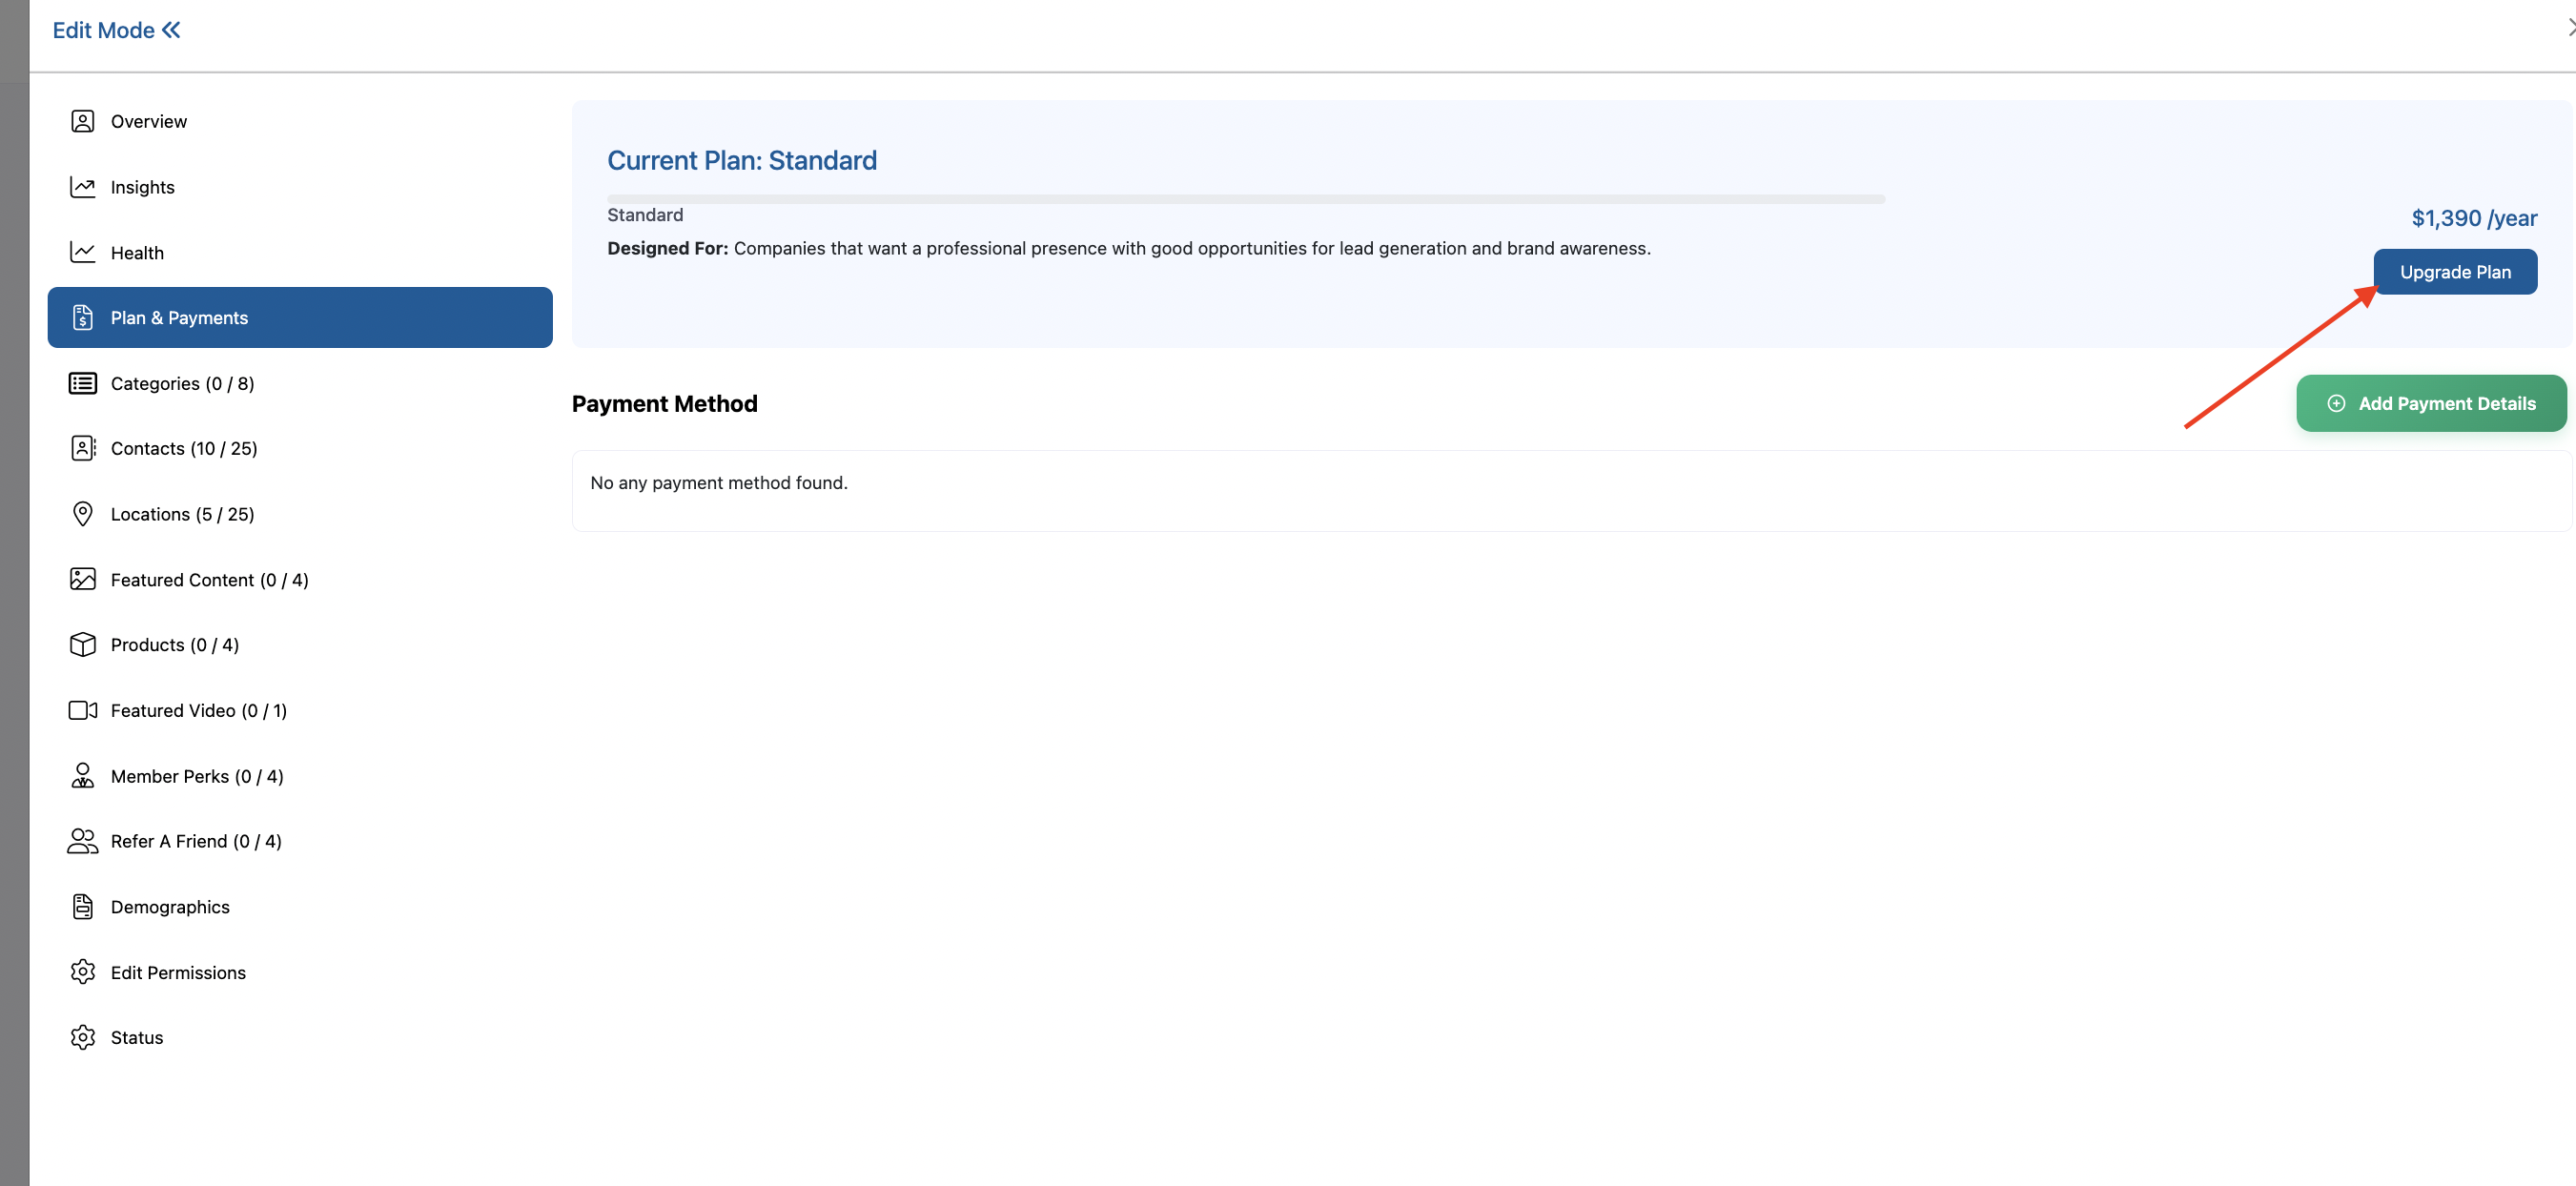The width and height of the screenshot is (2576, 1186).
Task: Select the Demographics menu item
Action: [x=170, y=907]
